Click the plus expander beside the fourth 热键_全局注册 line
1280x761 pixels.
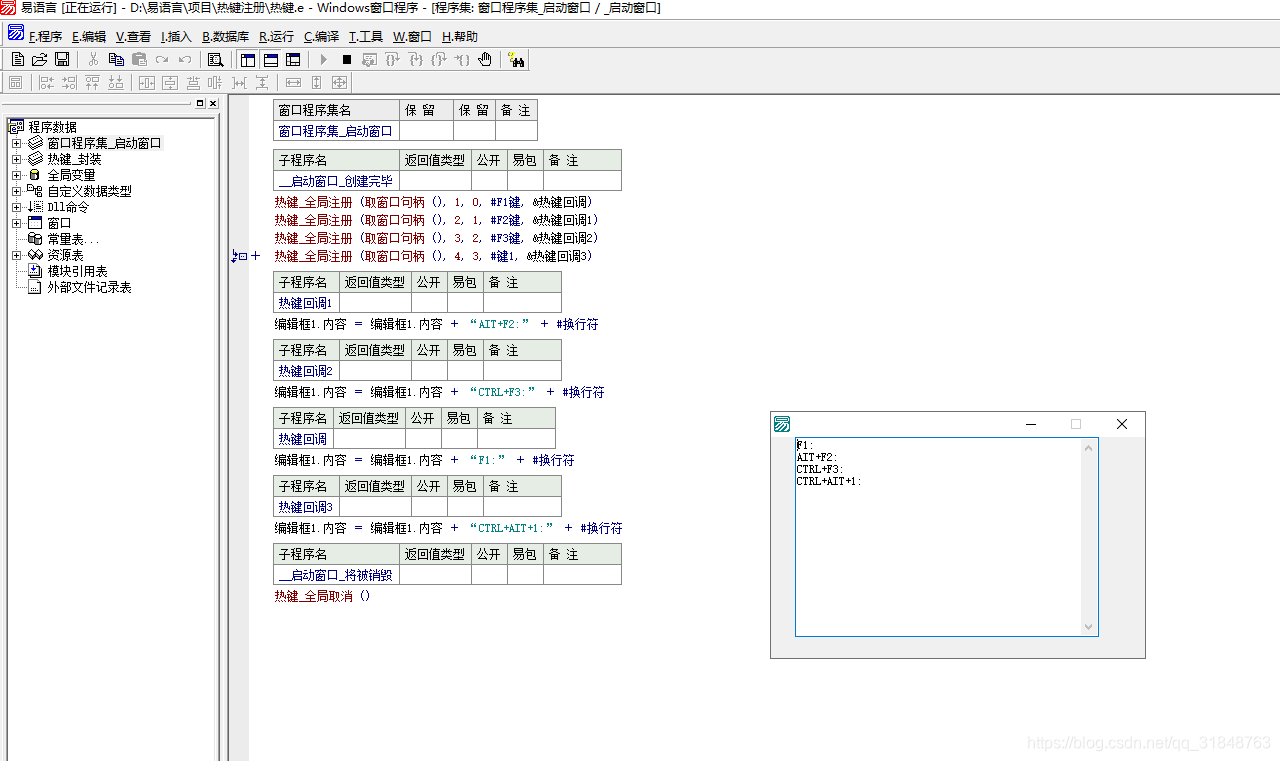point(255,256)
